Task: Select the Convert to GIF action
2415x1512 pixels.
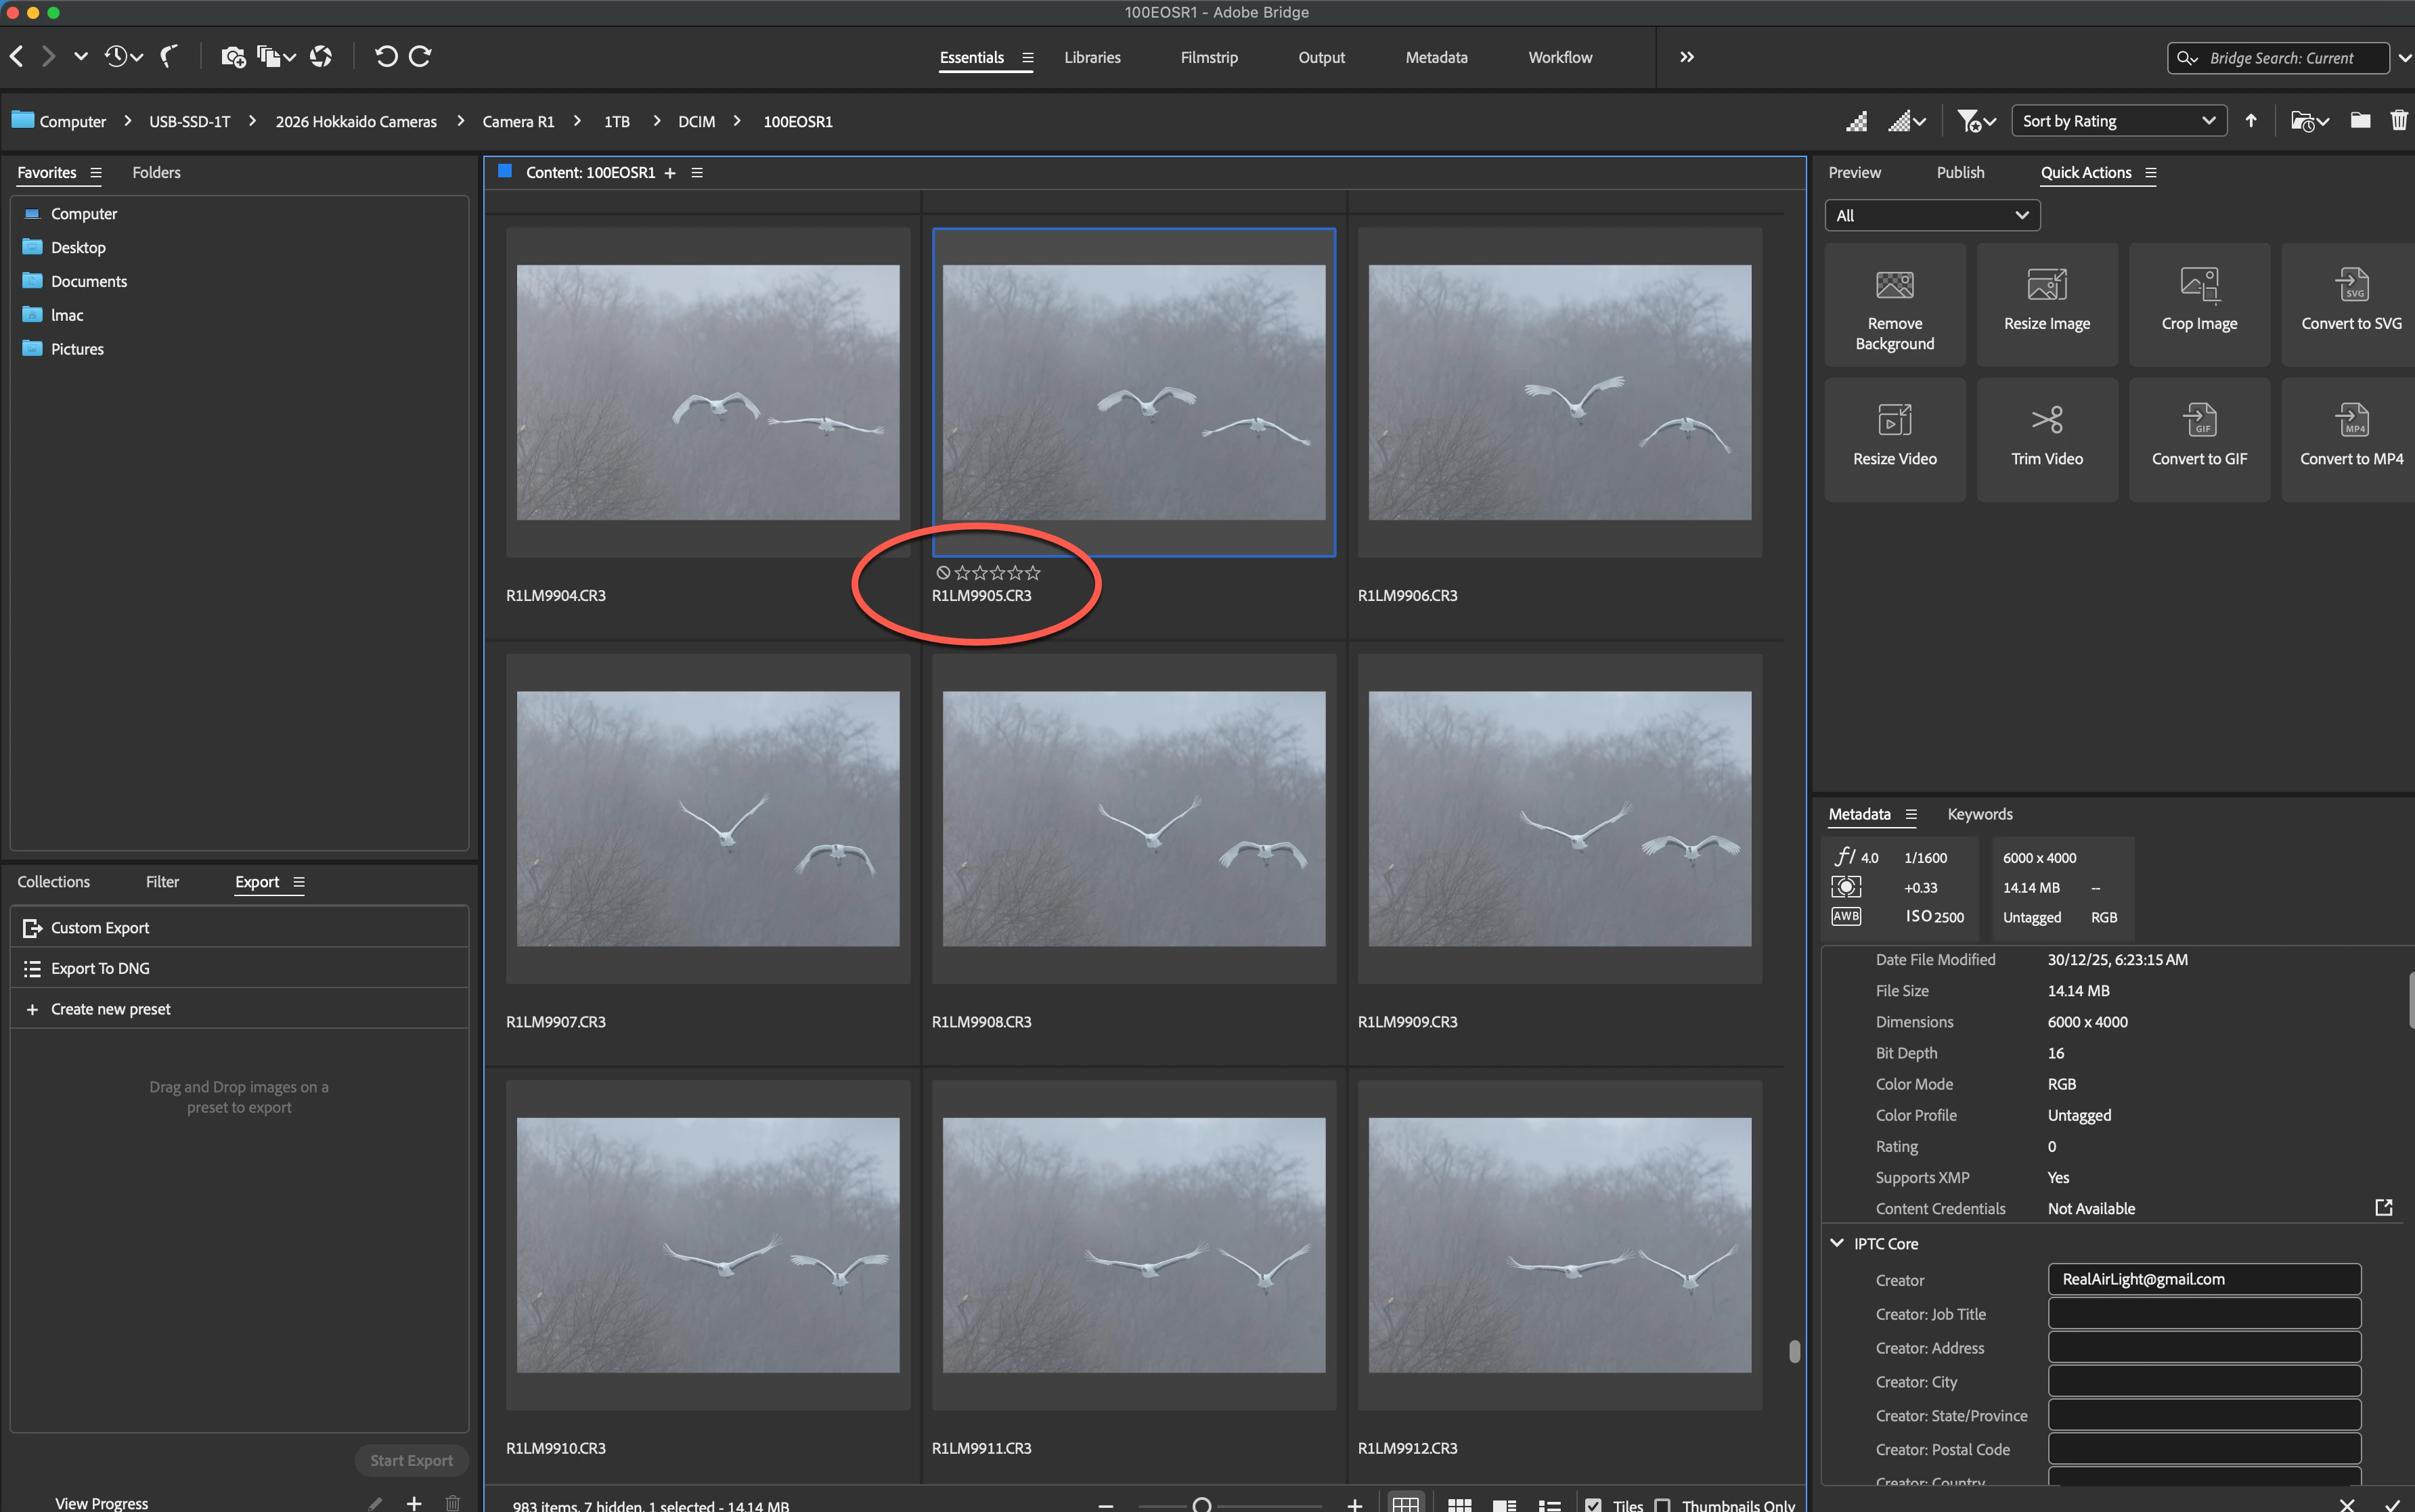Action: tap(2198, 439)
